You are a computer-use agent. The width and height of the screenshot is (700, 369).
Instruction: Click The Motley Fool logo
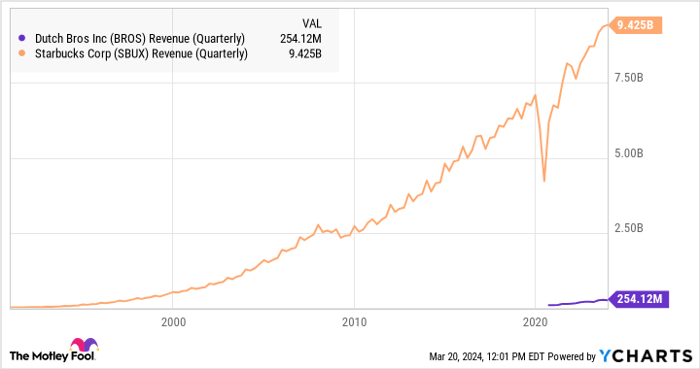point(54,351)
